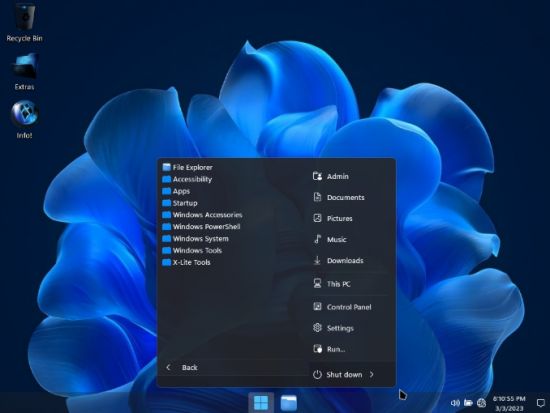Click the Windows Start button in taskbar

pyautogui.click(x=261, y=402)
